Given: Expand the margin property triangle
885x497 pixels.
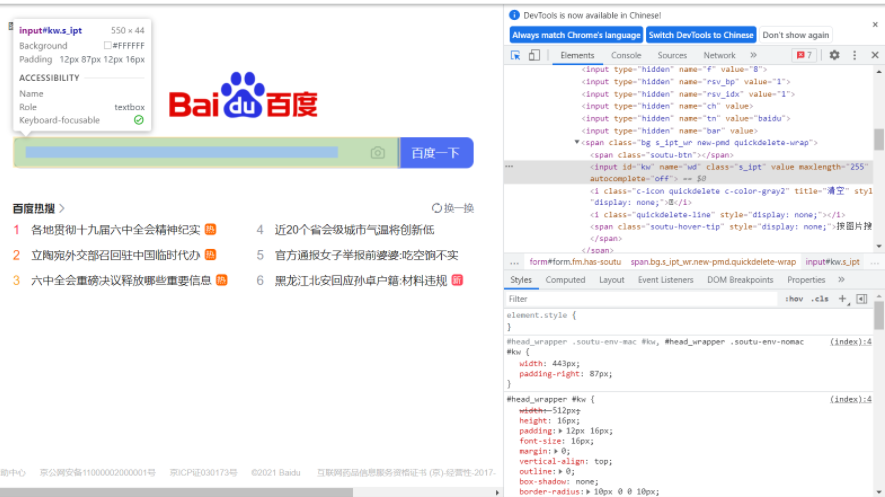Looking at the screenshot, I should tap(556, 451).
